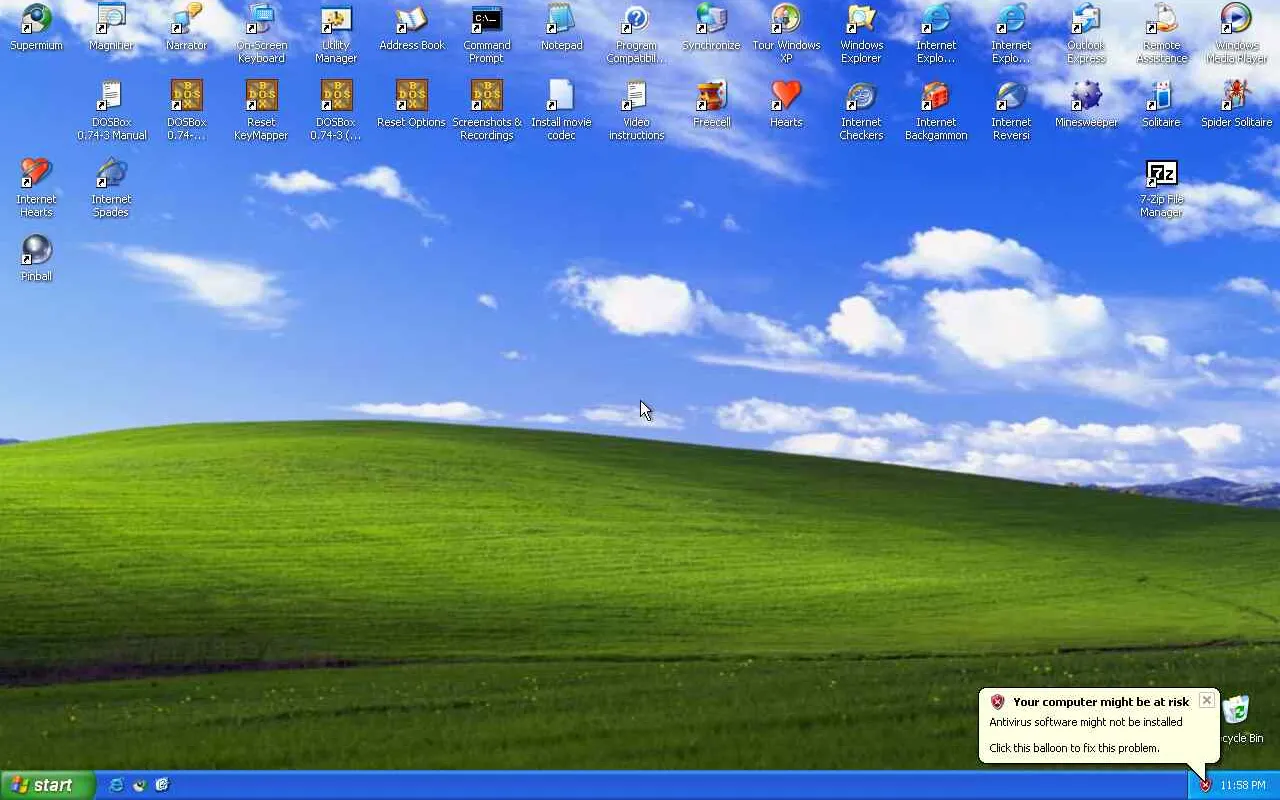
Task: Click the Minesweeper desktop icon
Action: [x=1086, y=105]
